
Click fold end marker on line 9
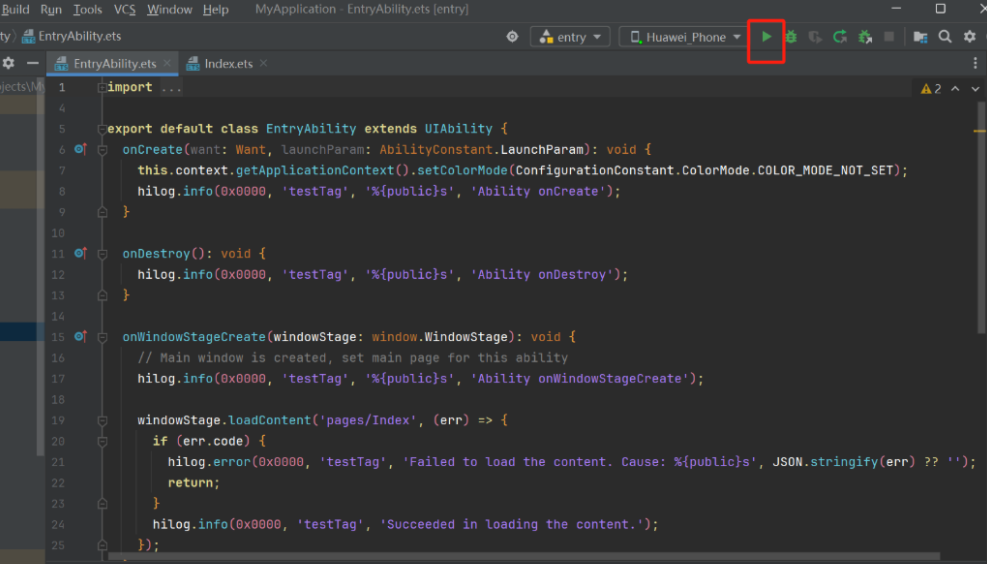[102, 212]
